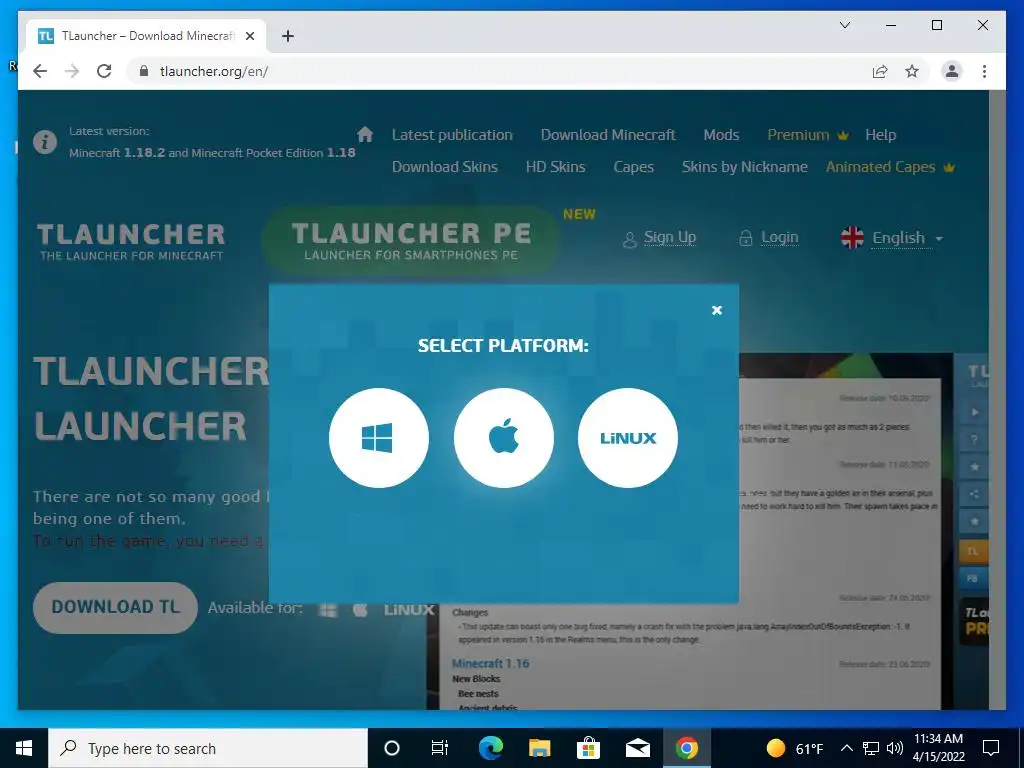The height and width of the screenshot is (768, 1024).
Task: Open Skins by Nickname link
Action: click(744, 167)
